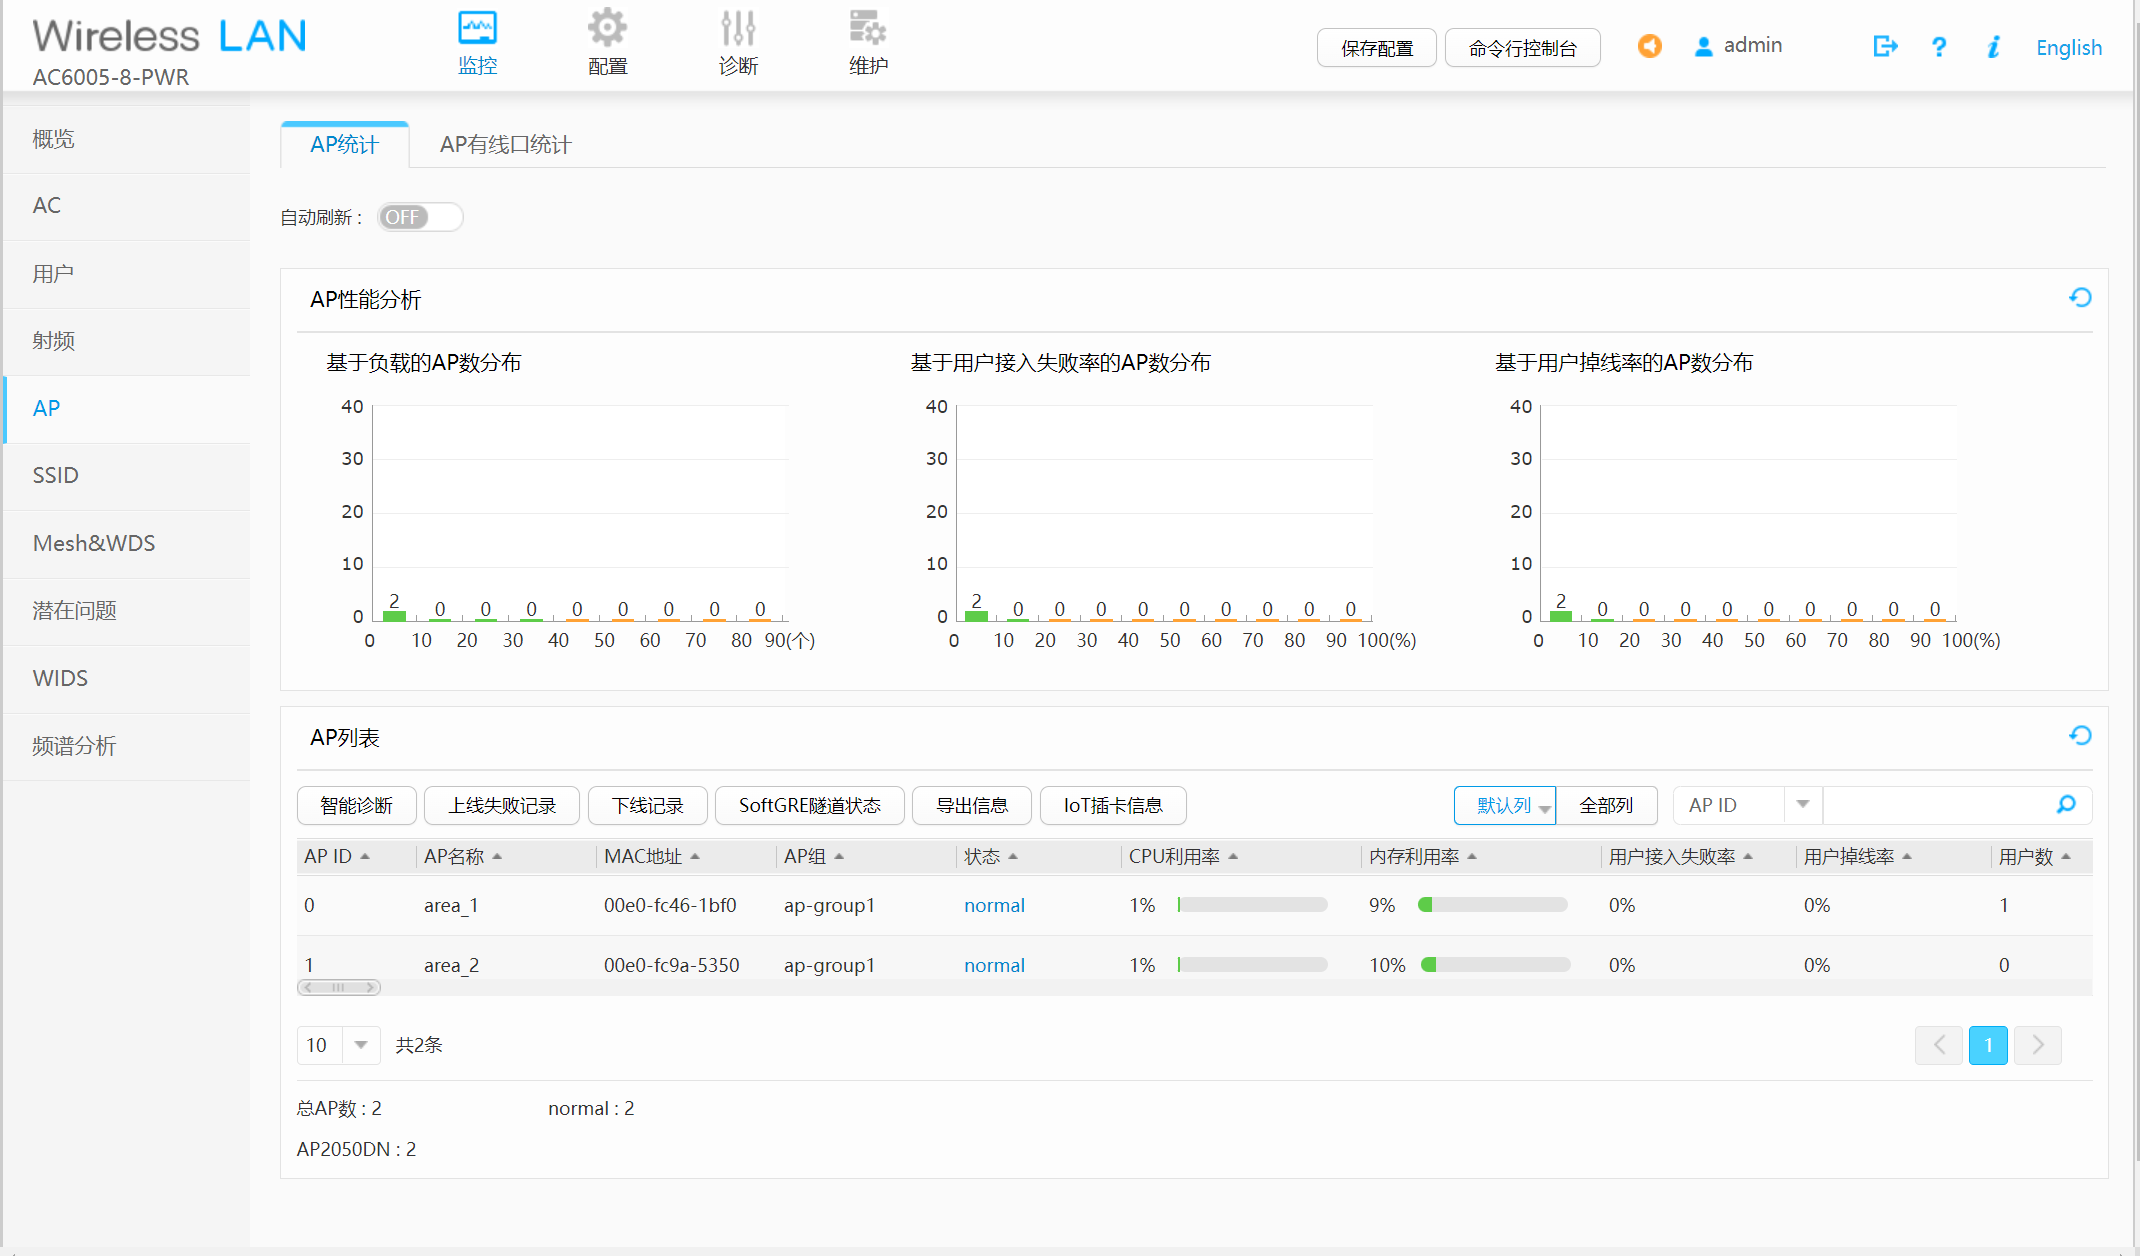This screenshot has width=2140, height=1256.
Task: Open WIDS in sidebar
Action: (127, 679)
